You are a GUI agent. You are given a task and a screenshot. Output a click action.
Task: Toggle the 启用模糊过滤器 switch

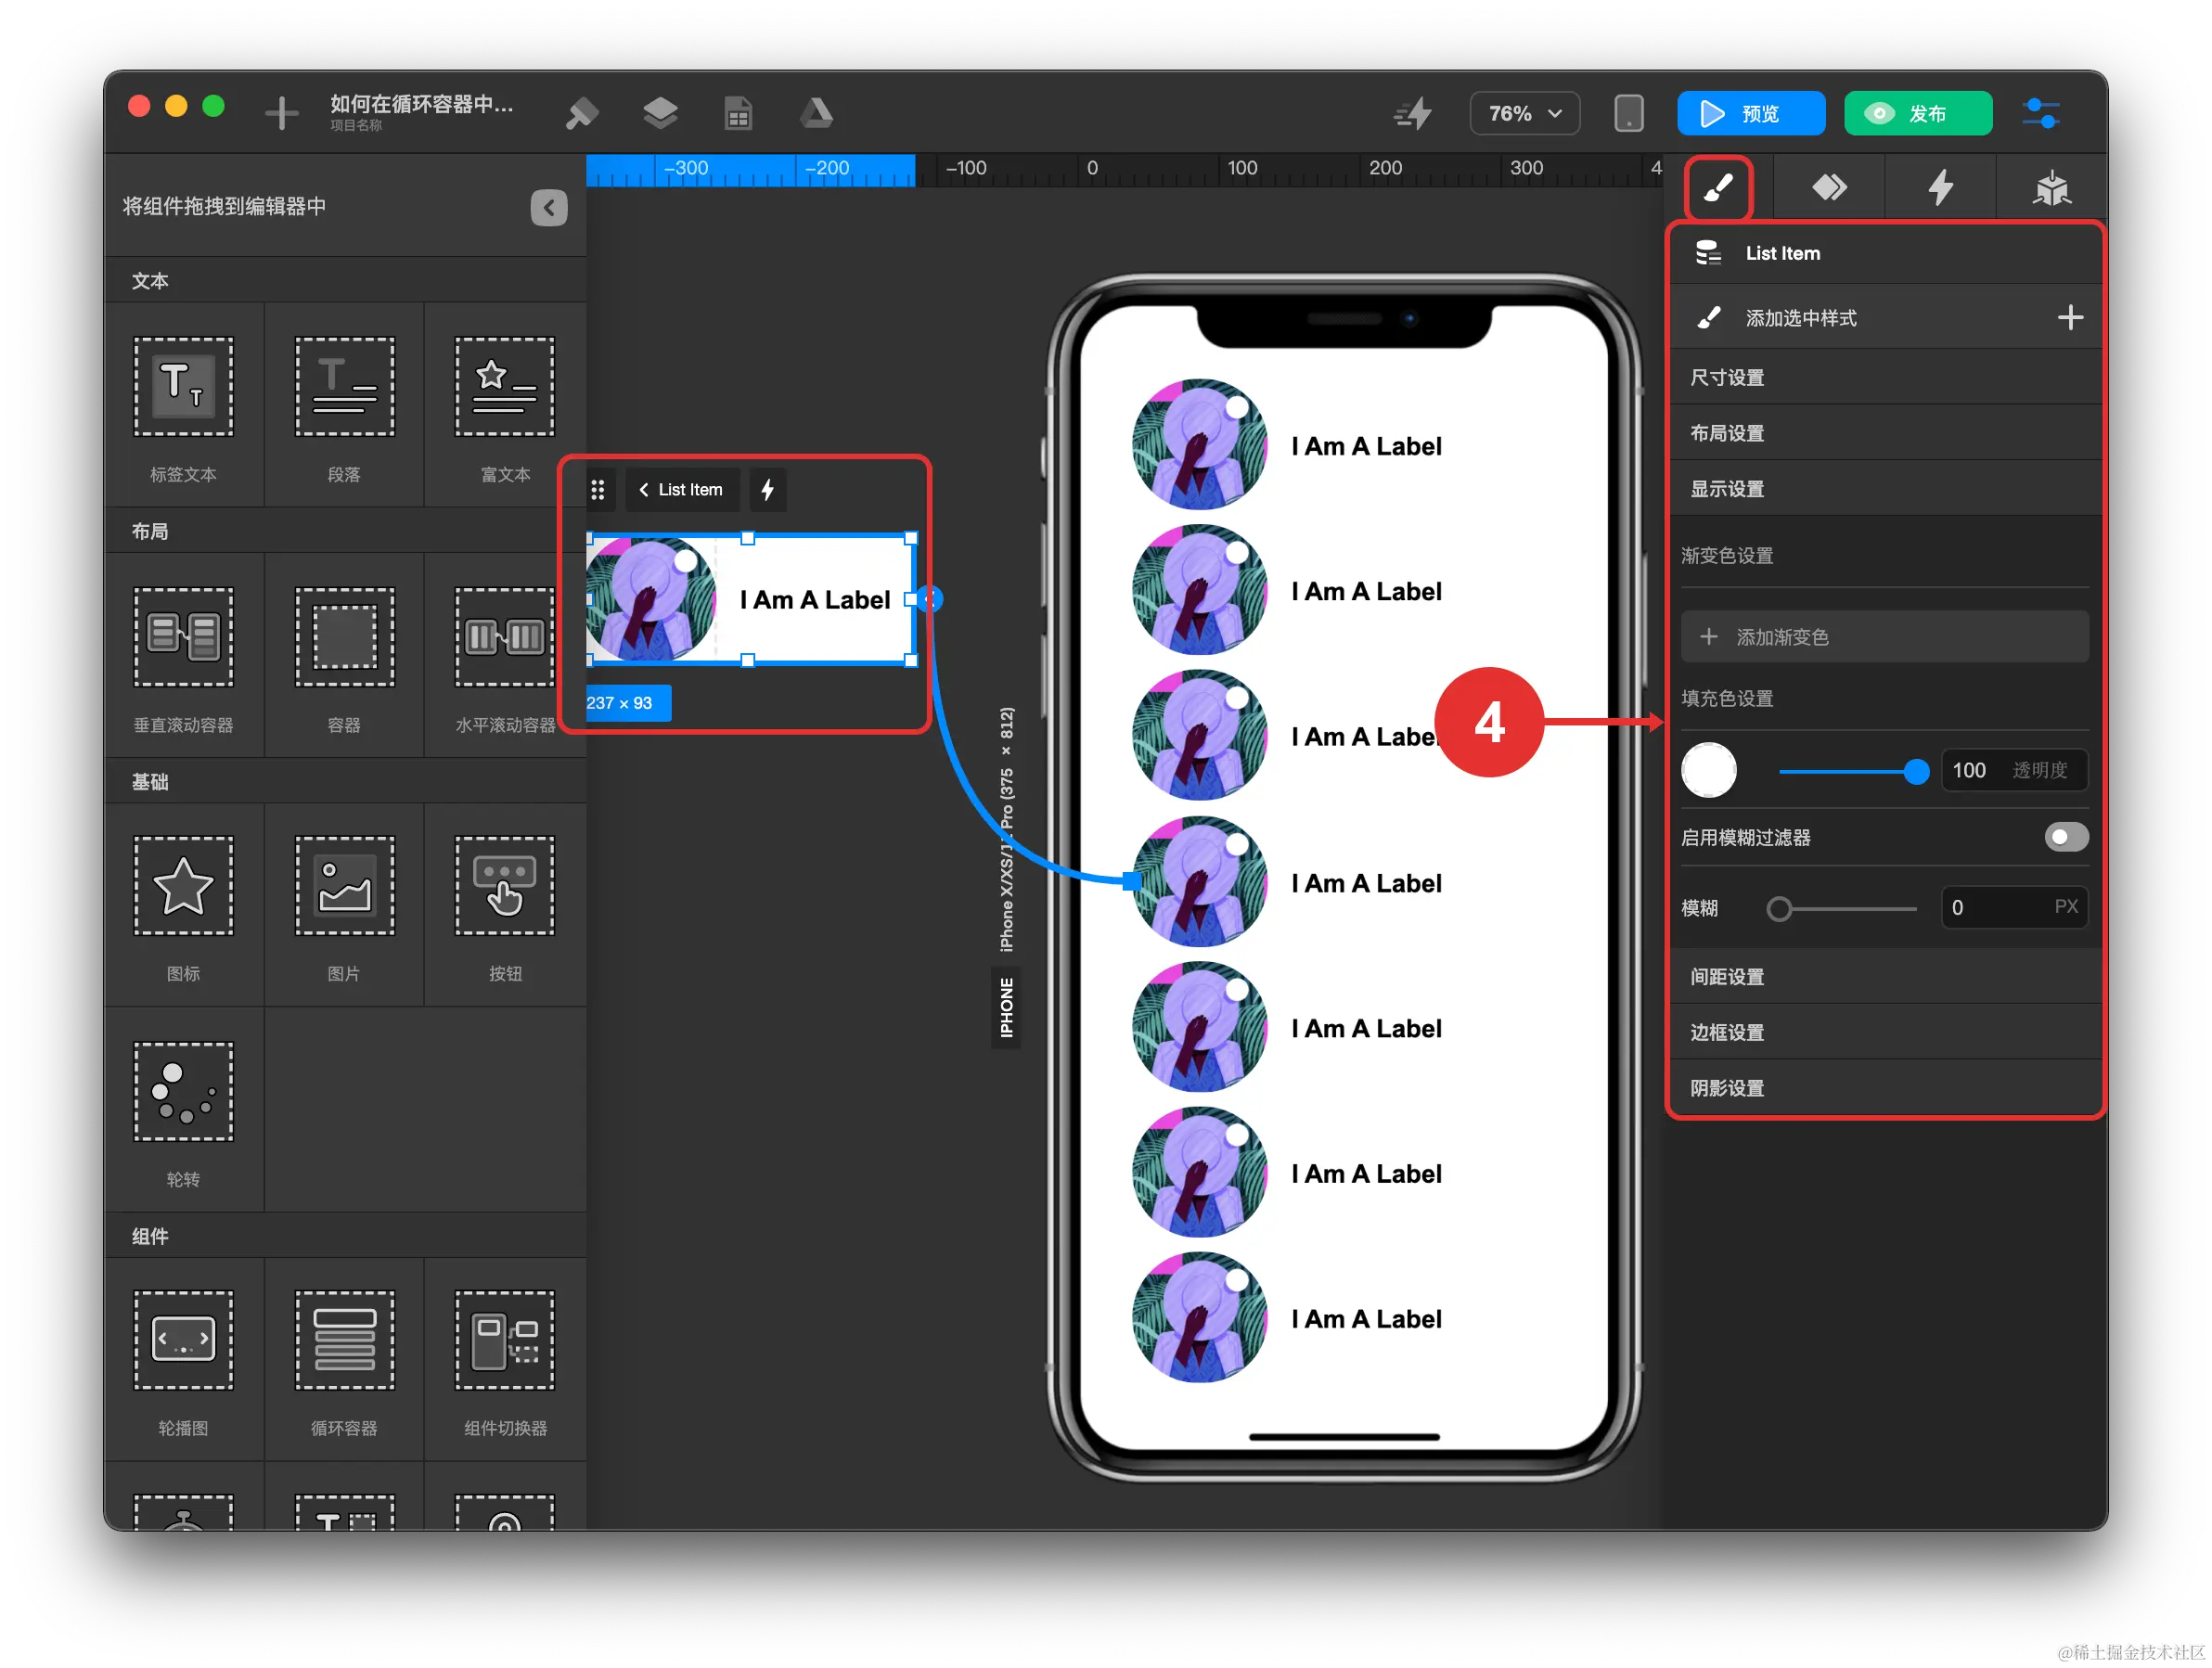point(2066,837)
